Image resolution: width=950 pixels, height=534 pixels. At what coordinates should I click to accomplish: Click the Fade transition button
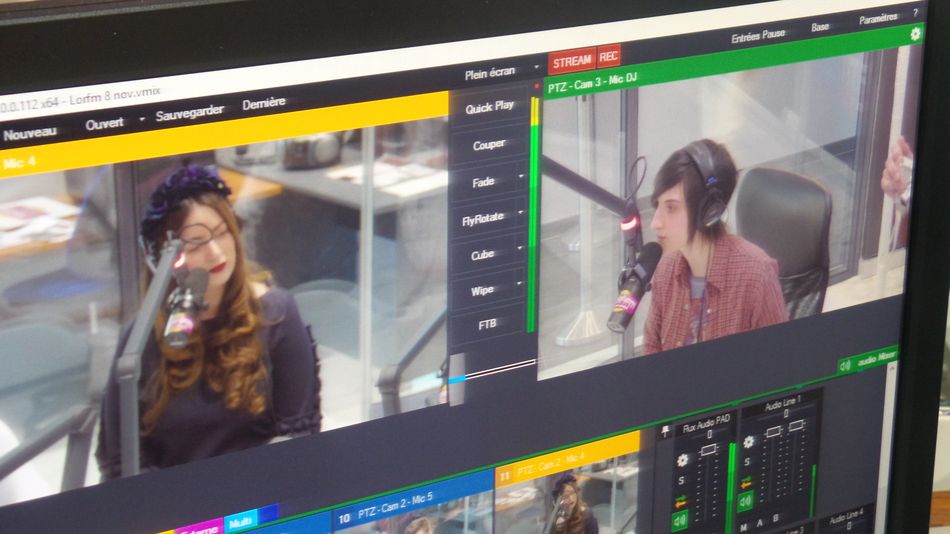(x=483, y=182)
